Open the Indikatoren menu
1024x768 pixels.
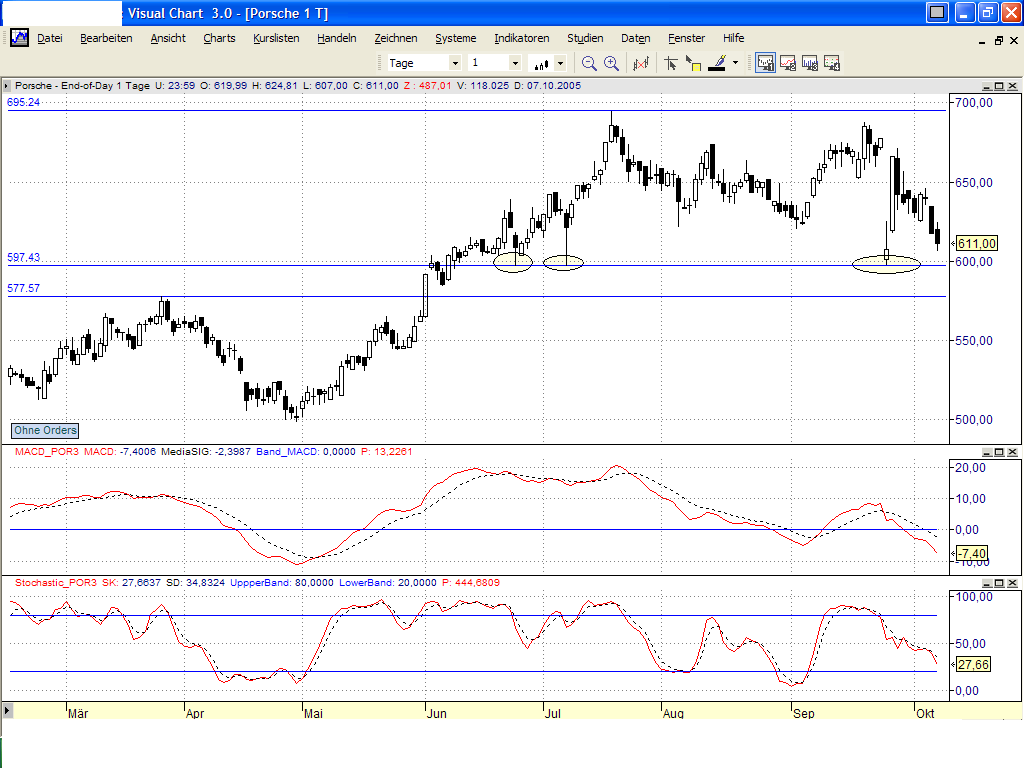pyautogui.click(x=521, y=38)
